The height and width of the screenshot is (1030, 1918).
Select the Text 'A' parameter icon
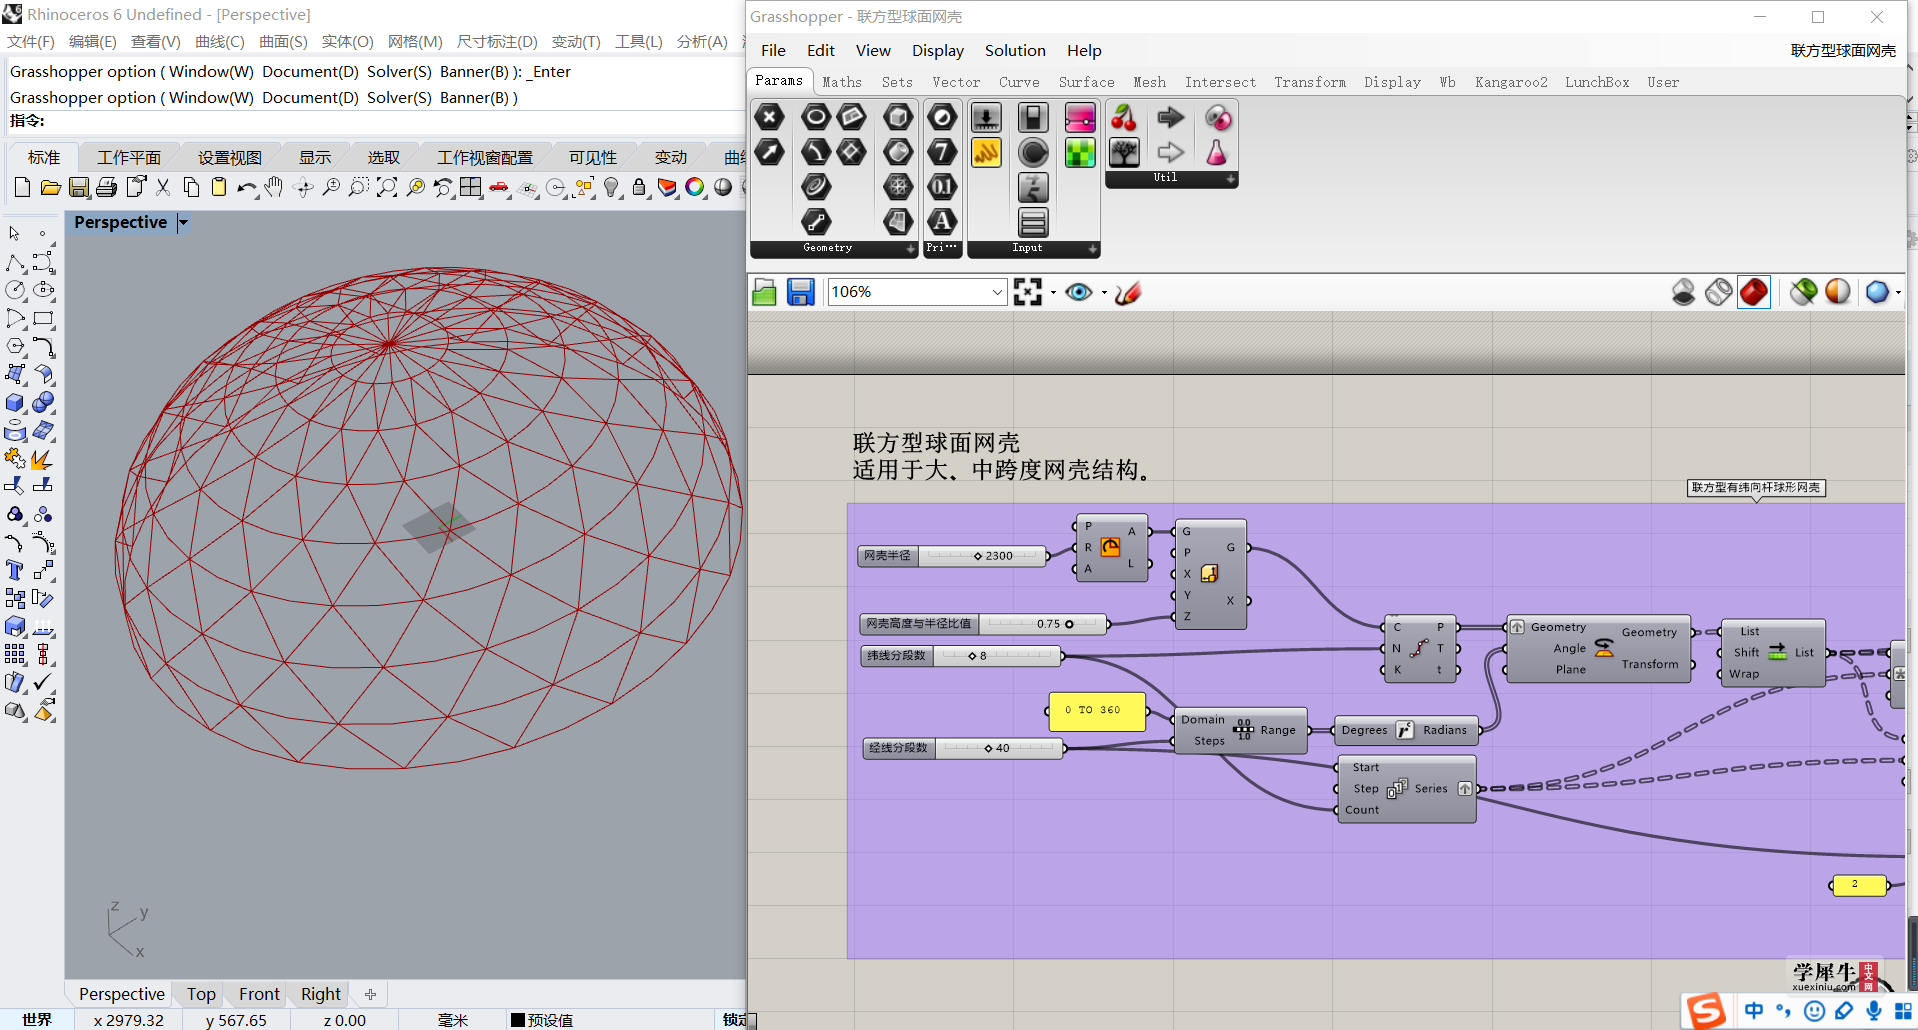pyautogui.click(x=942, y=222)
